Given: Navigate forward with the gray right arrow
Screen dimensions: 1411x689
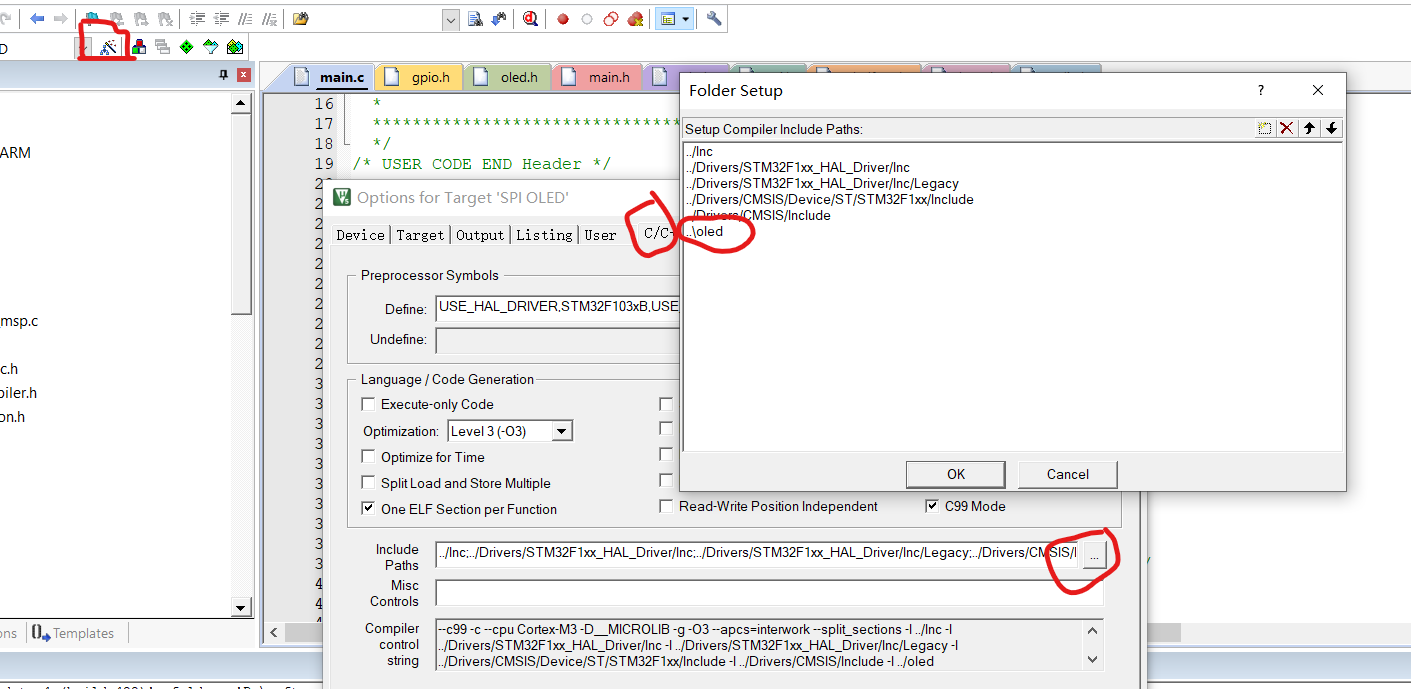Looking at the screenshot, I should [x=60, y=19].
